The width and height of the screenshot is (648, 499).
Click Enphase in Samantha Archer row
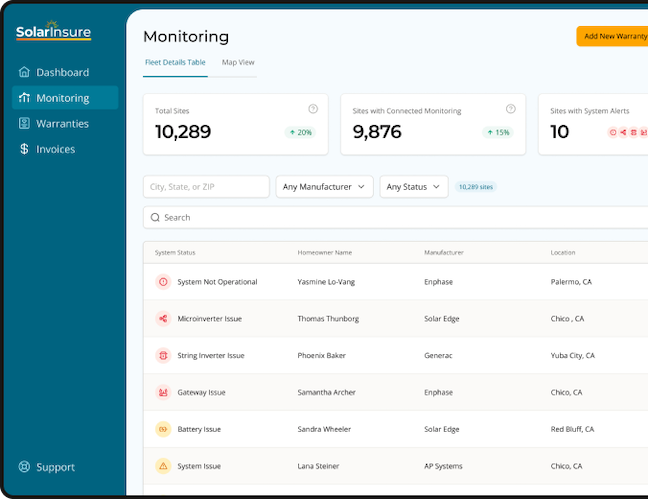tap(438, 392)
